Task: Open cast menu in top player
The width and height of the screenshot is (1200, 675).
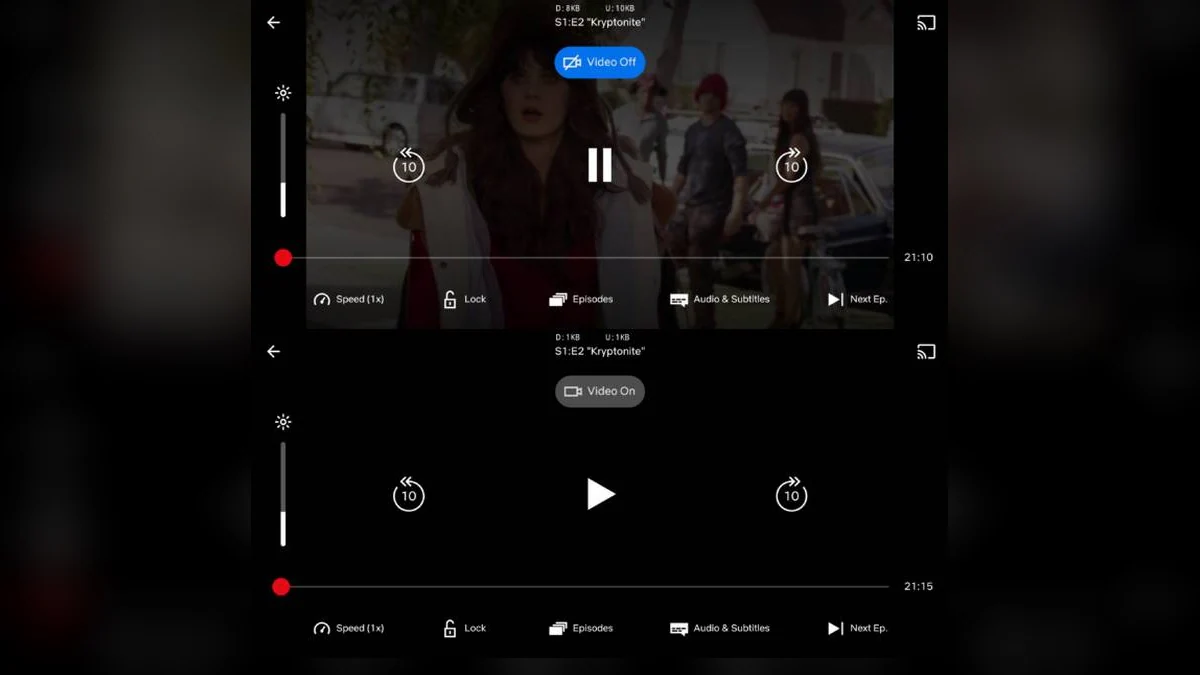Action: tap(926, 22)
